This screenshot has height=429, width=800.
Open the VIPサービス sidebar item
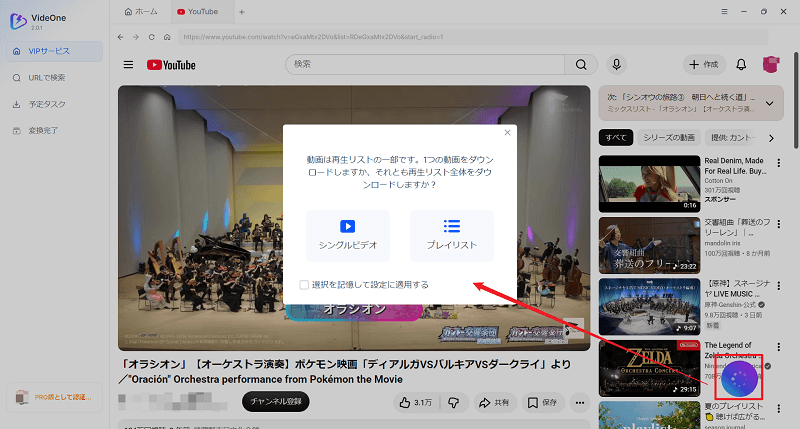click(55, 51)
